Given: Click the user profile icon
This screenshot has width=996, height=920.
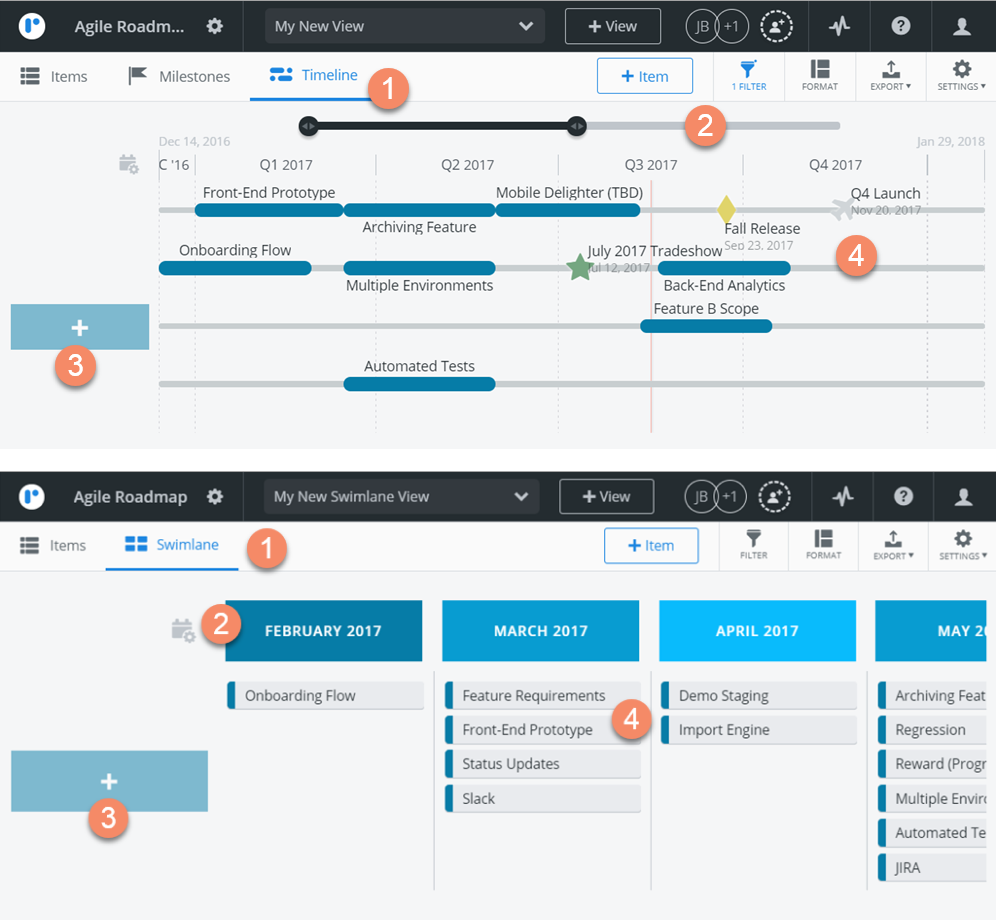Looking at the screenshot, I should [961, 27].
